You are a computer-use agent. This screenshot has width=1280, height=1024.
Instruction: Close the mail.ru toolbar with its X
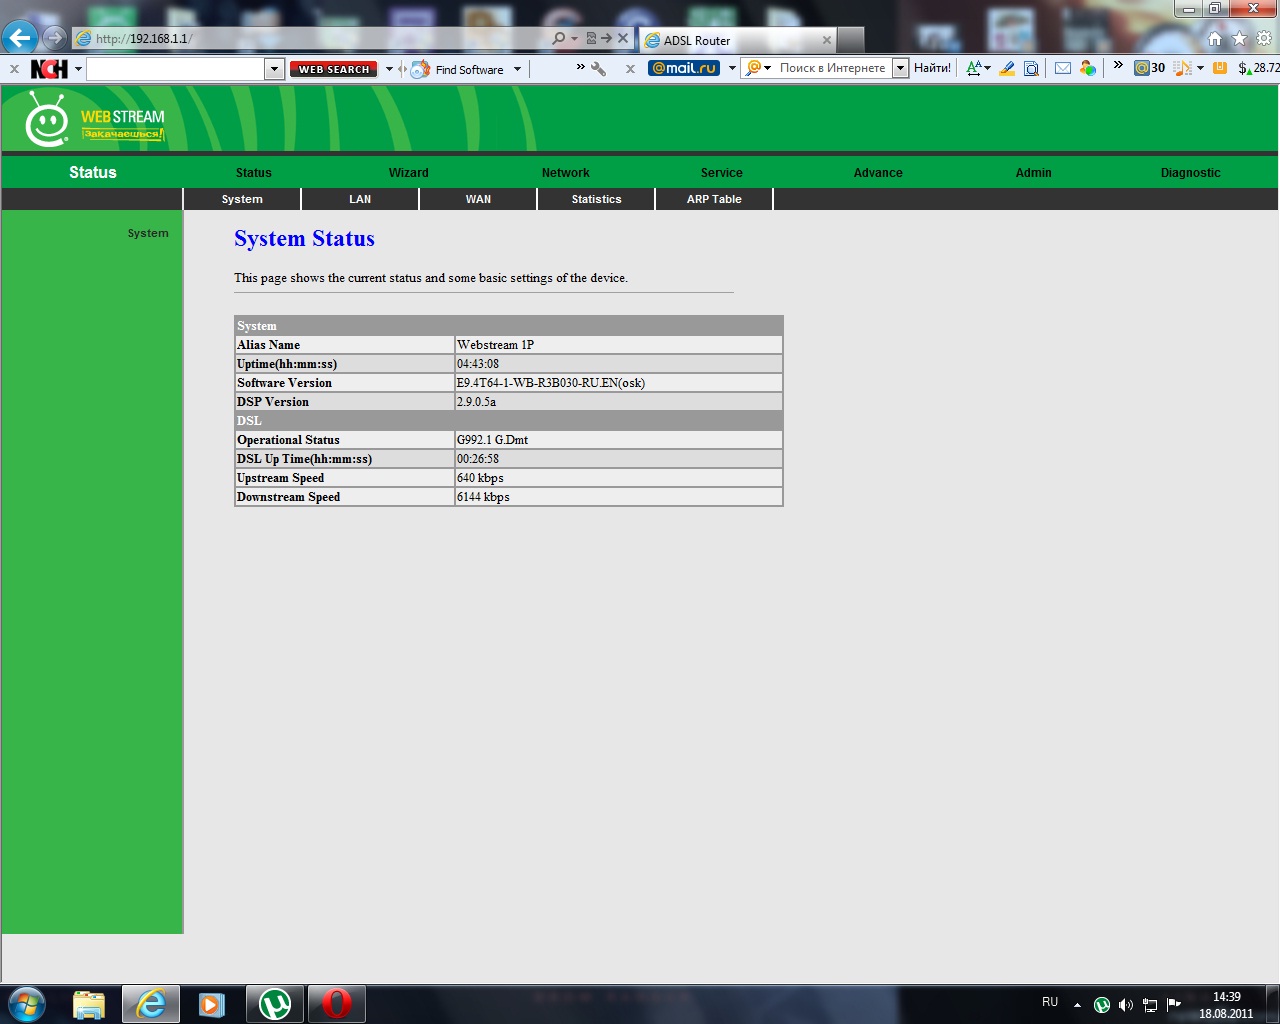[630, 69]
